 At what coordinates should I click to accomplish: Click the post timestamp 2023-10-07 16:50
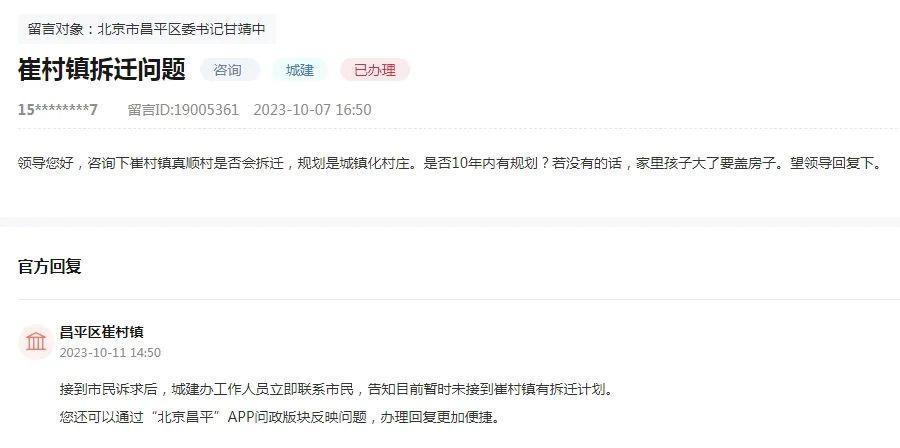312,110
